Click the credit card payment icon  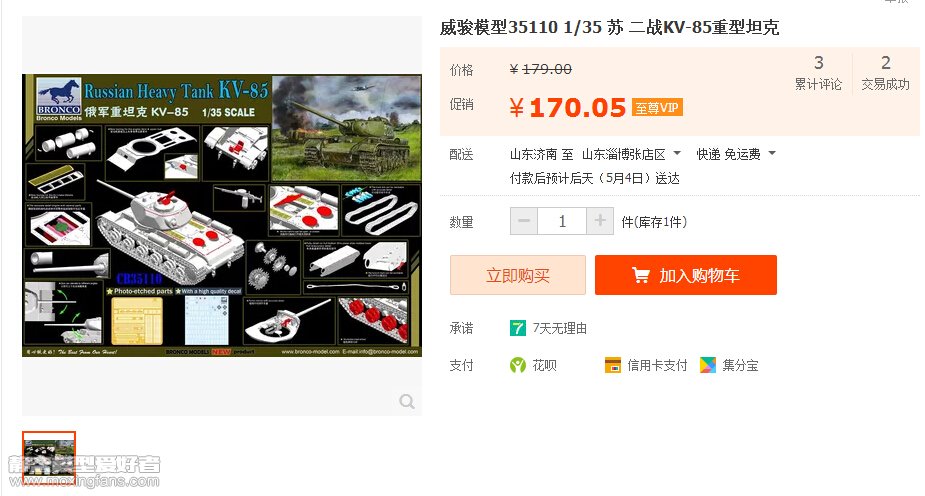click(x=613, y=365)
